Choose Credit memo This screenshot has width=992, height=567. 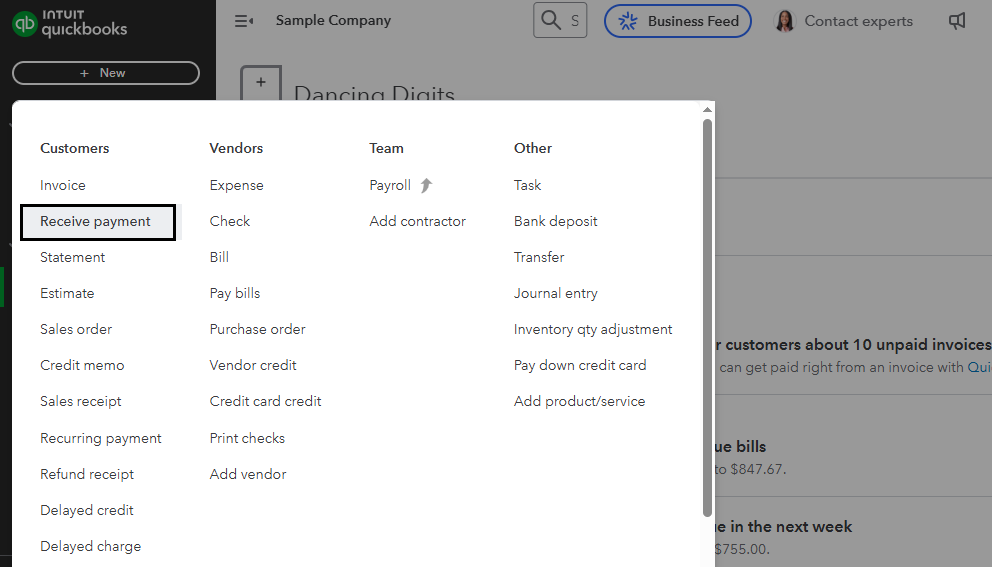coord(82,366)
